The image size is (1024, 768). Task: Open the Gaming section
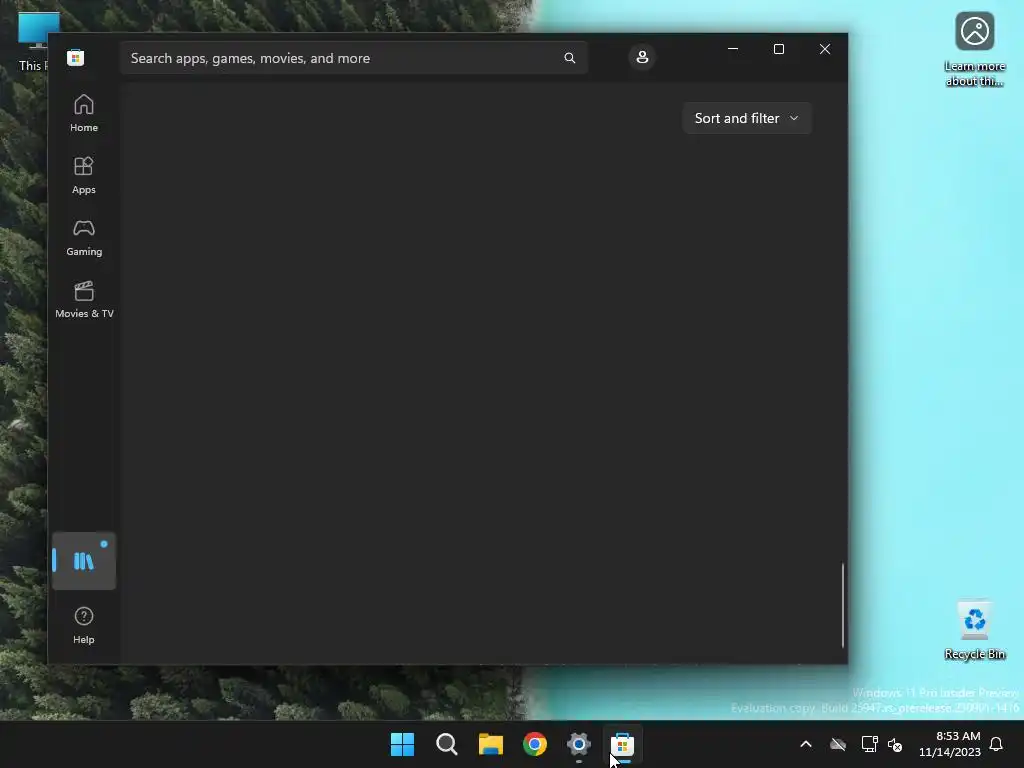84,238
